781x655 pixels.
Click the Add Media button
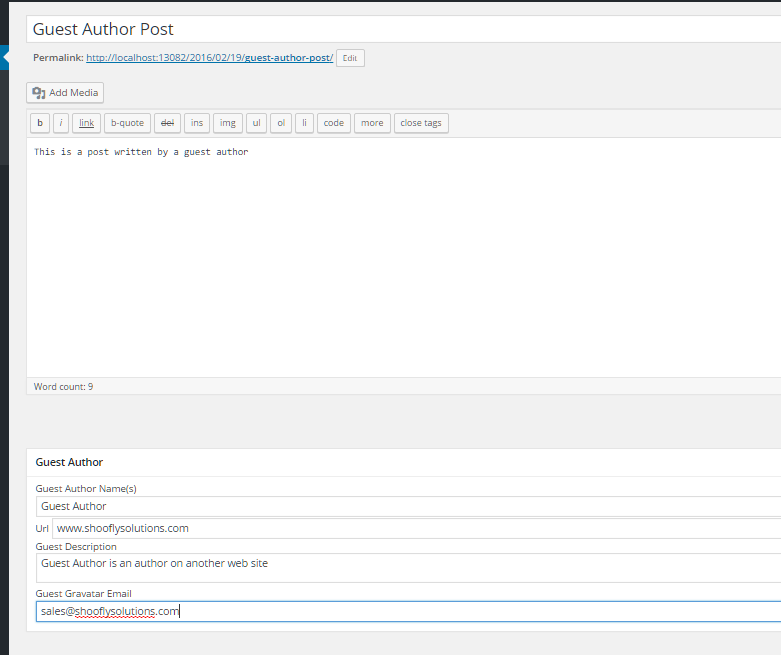65,93
